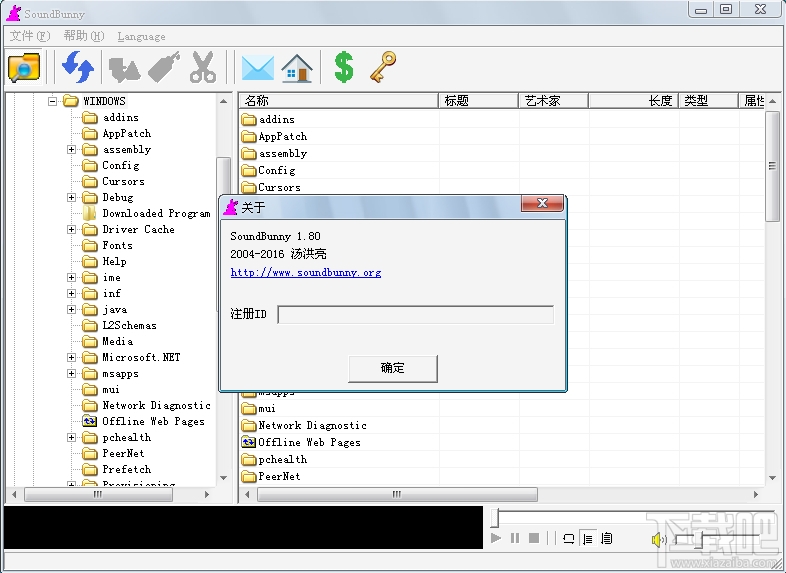This screenshot has height=573, width=786.
Task: Mute sound with the speaker icon
Action: point(659,539)
